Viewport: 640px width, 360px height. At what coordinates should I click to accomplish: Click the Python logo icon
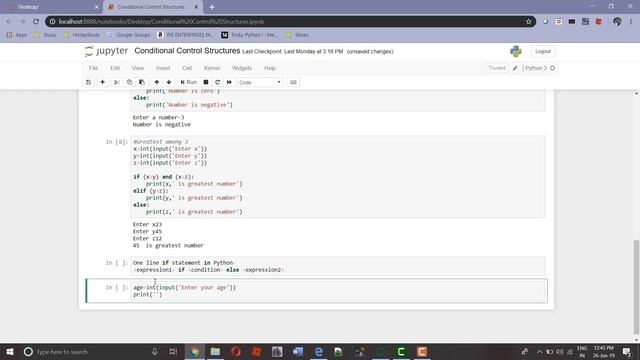point(516,51)
